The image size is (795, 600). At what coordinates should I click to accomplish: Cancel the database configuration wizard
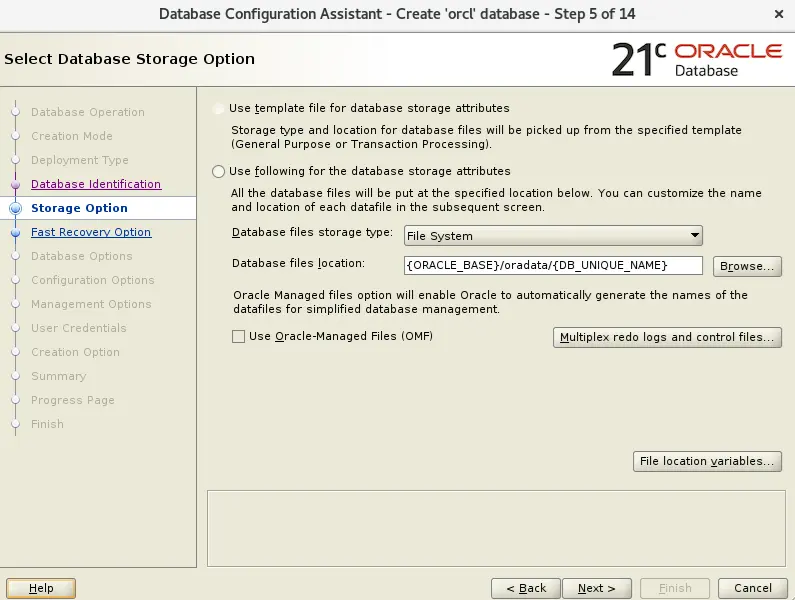(x=752, y=588)
